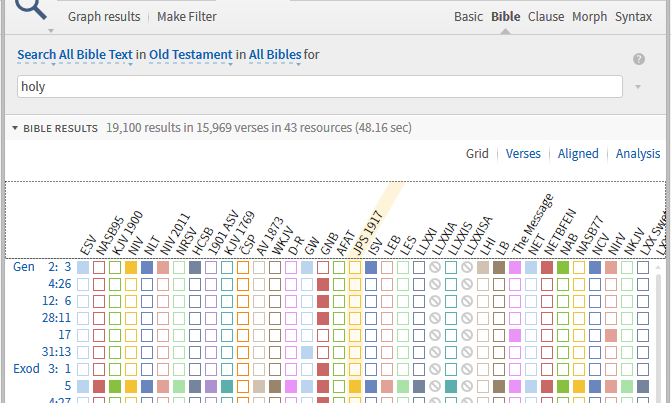Viewport: 671px width, 403px height.
Task: Click the blue NLT cell for Gen 2:3
Action: tap(147, 267)
